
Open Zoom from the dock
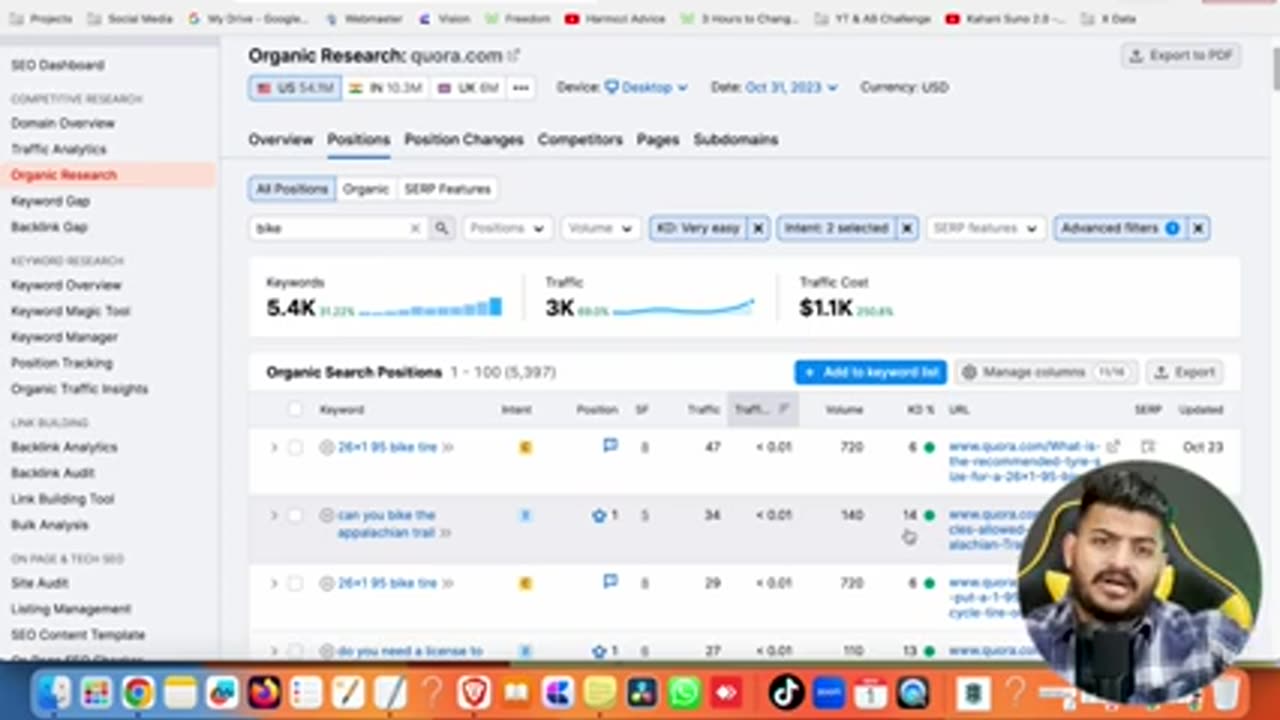coord(829,692)
